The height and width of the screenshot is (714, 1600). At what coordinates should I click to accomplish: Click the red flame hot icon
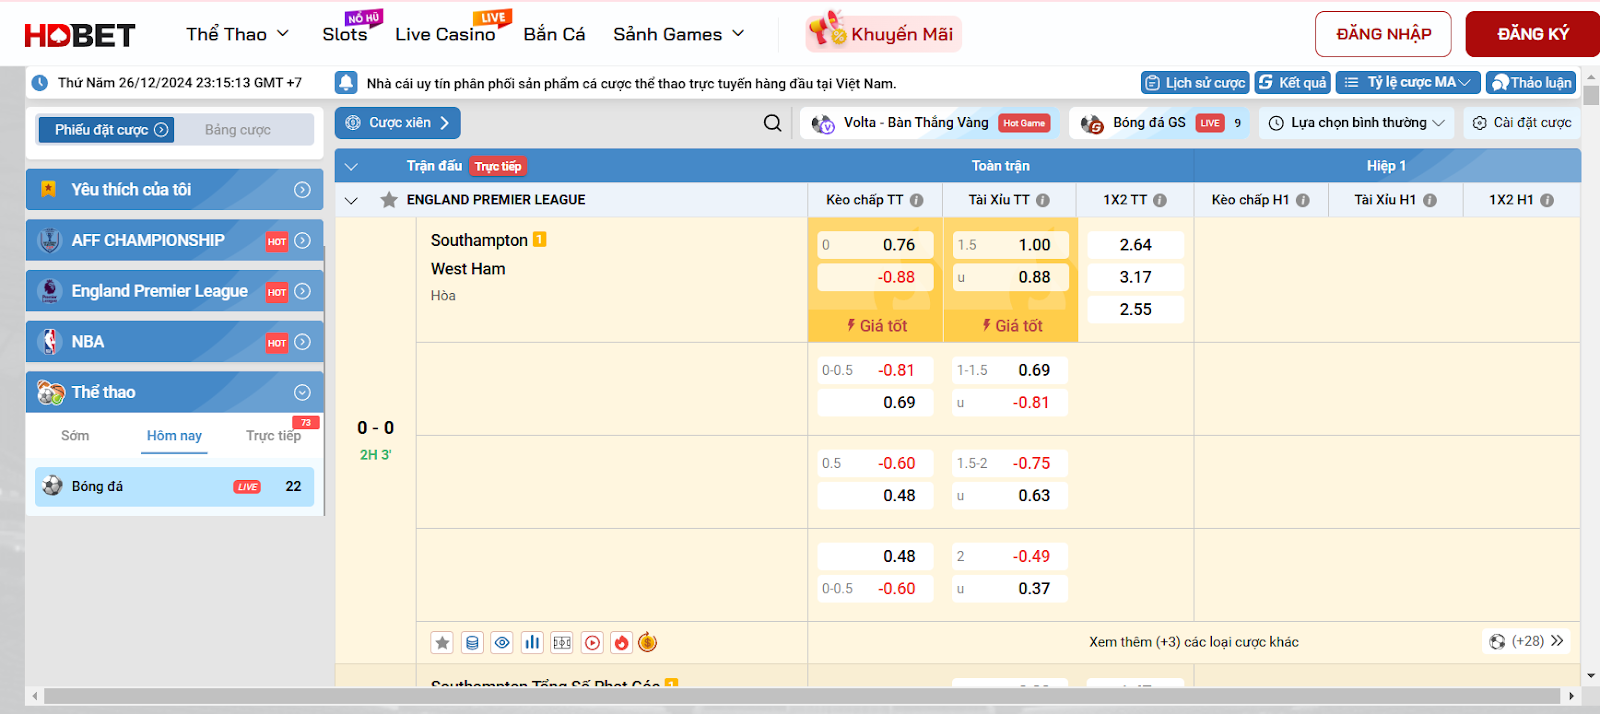621,643
